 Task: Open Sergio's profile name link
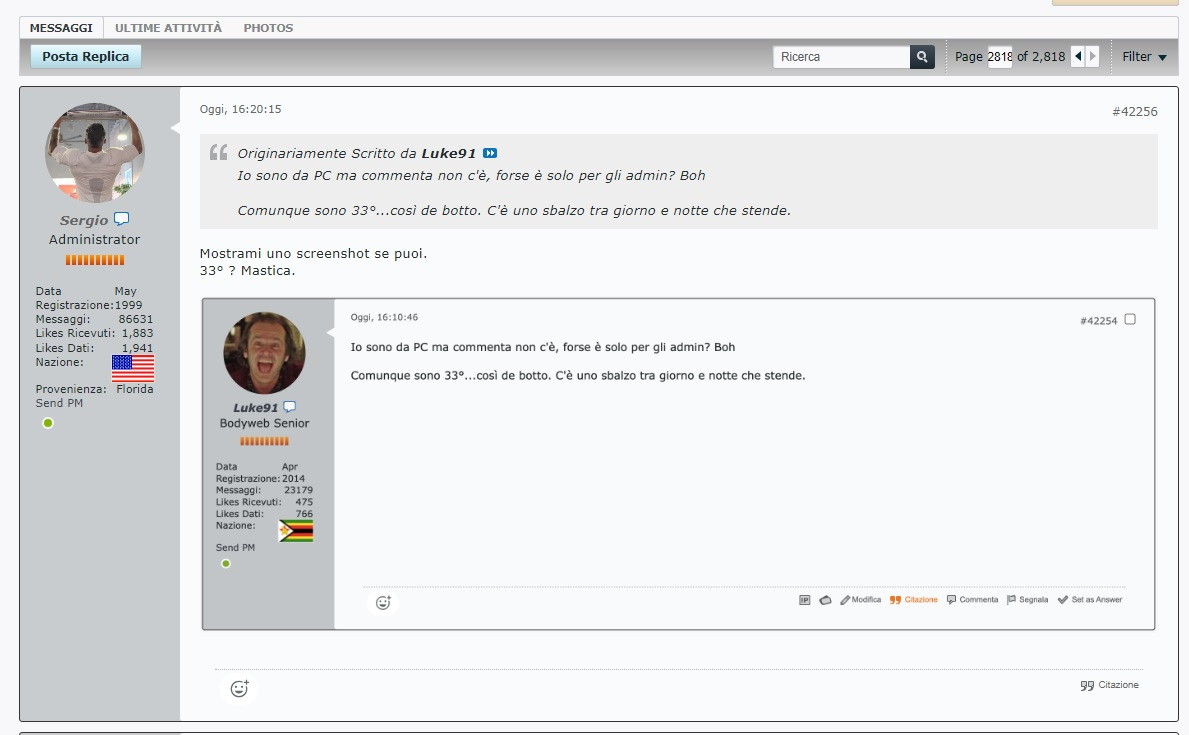84,220
